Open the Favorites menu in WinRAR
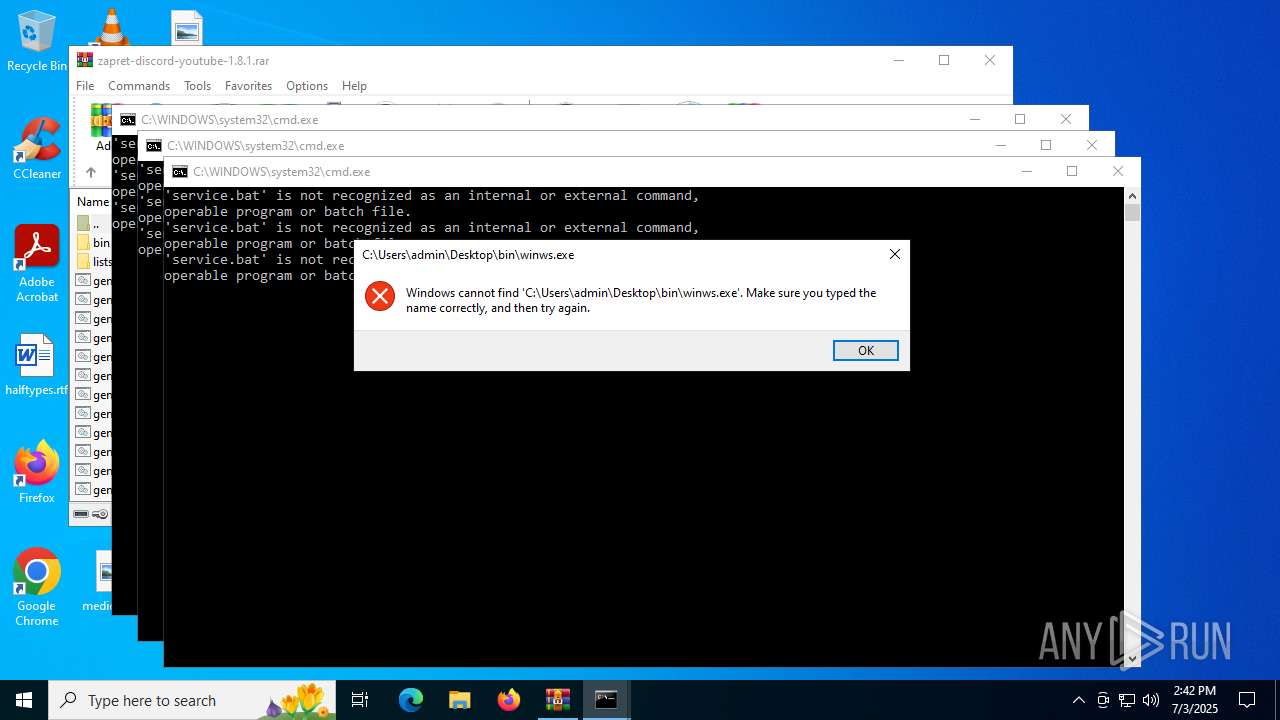The height and width of the screenshot is (720, 1280). click(x=248, y=86)
